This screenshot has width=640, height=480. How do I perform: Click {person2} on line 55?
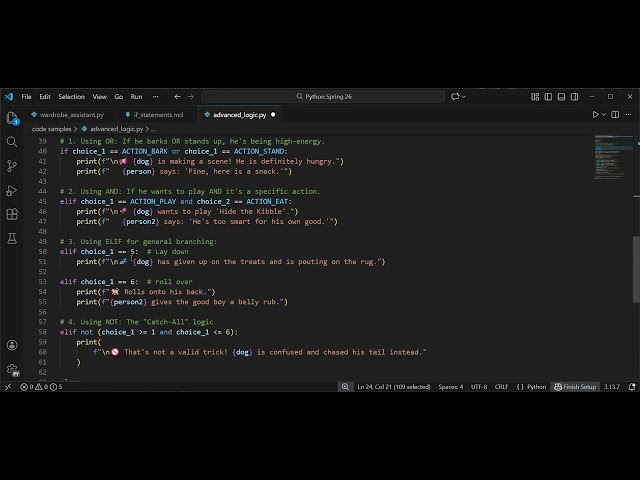[x=128, y=302]
